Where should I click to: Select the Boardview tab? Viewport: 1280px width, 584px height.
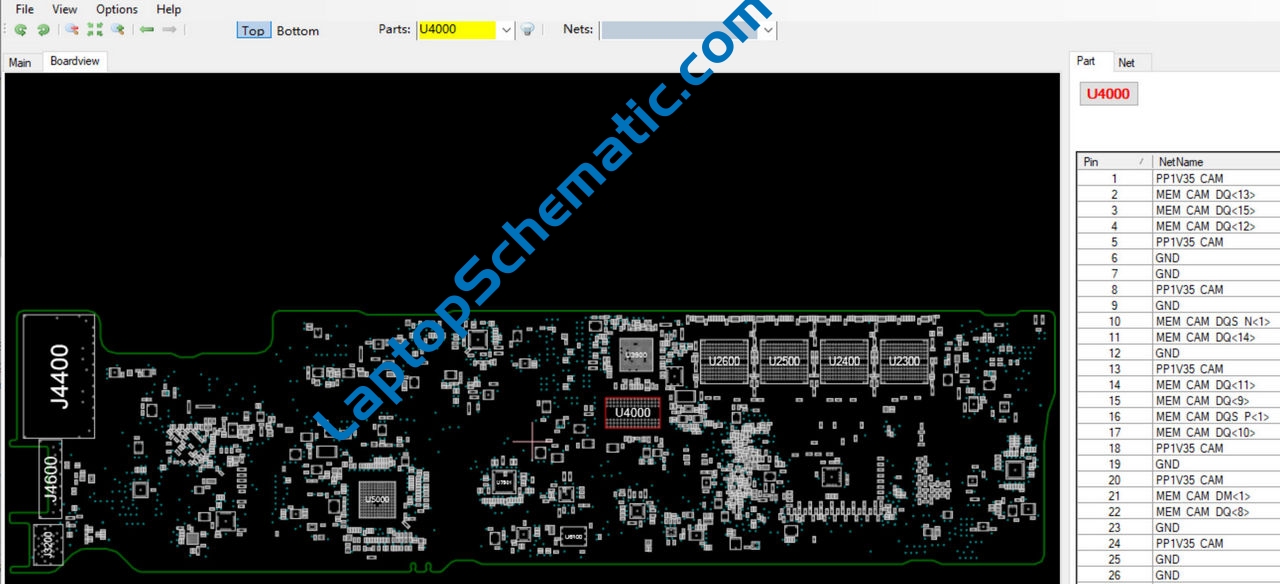tap(75, 61)
